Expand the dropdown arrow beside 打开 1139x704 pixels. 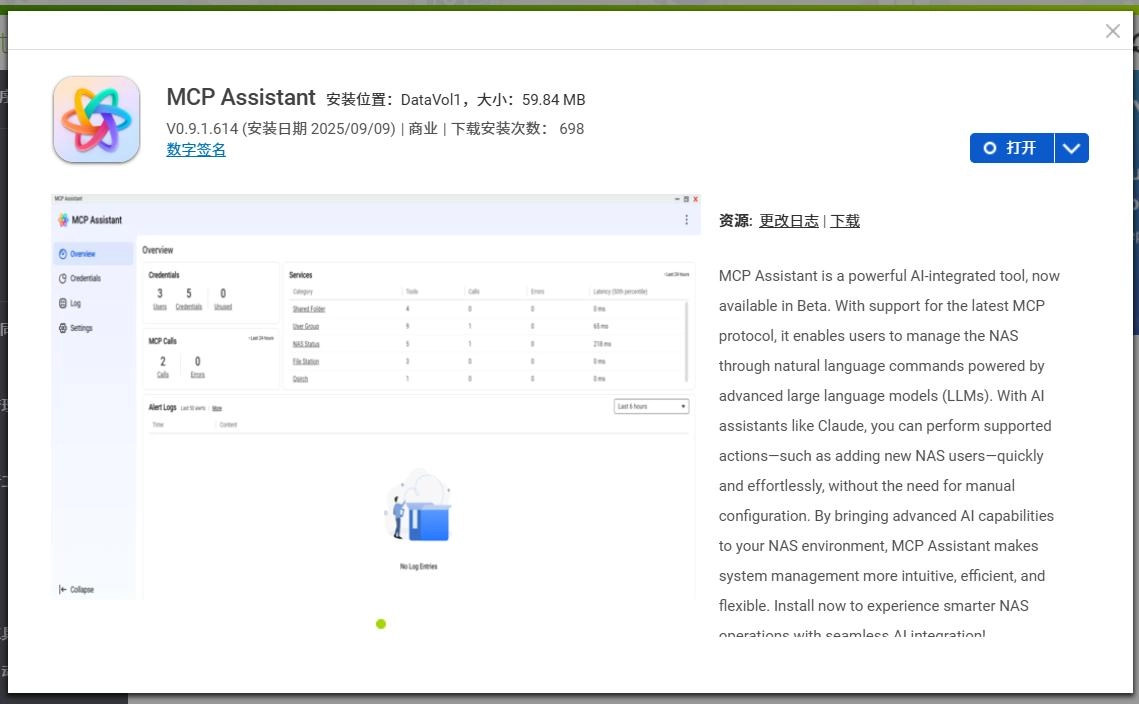tap(1072, 148)
